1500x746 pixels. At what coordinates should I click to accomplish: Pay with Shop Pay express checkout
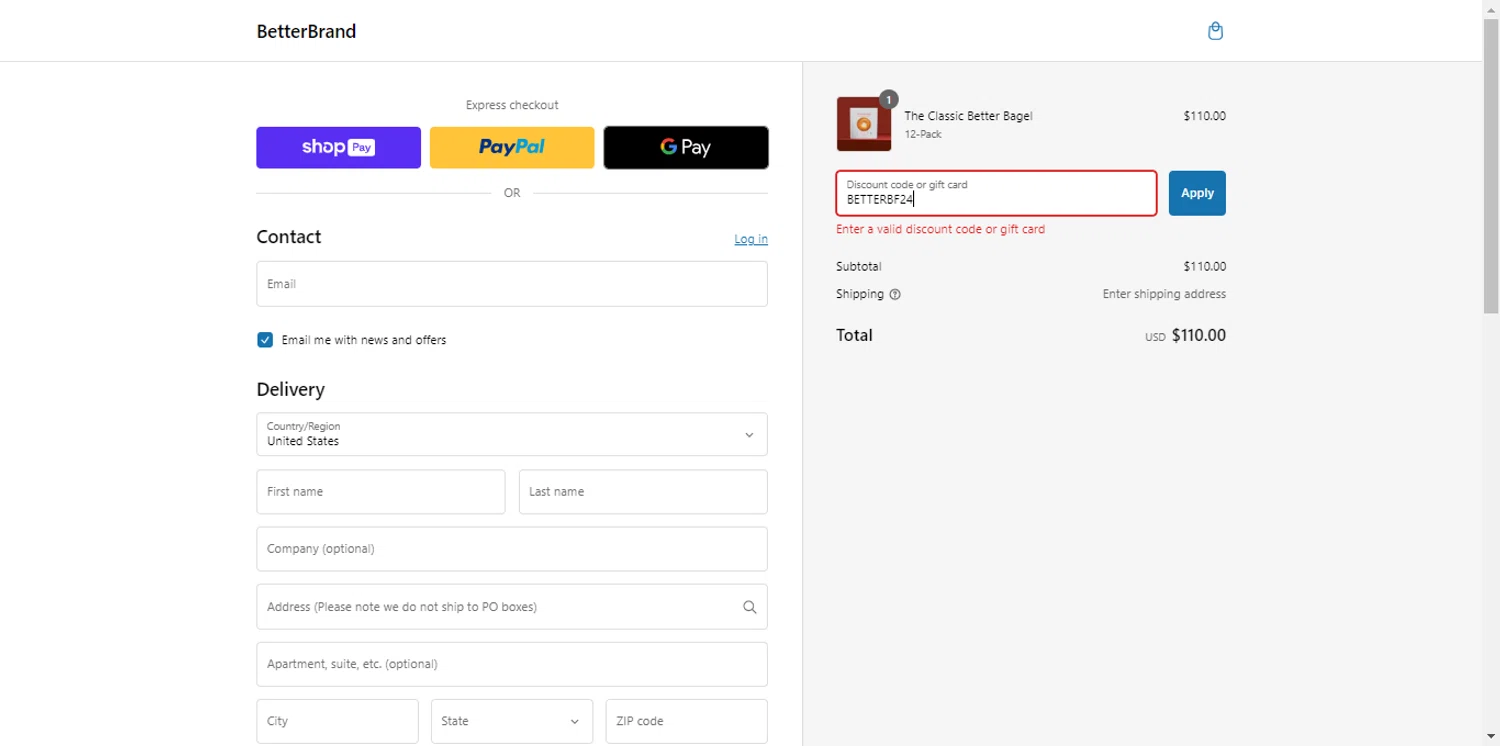(338, 147)
